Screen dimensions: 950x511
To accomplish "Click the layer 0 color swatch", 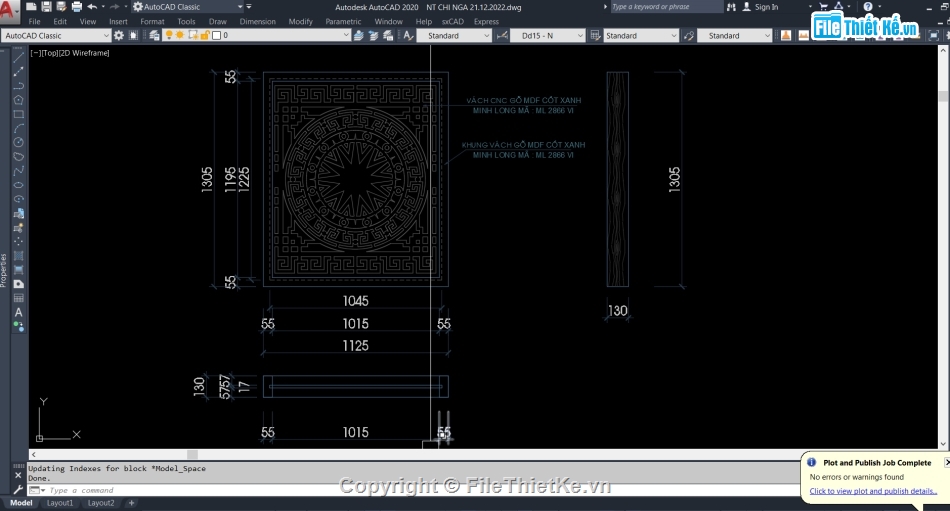I will coord(216,35).
